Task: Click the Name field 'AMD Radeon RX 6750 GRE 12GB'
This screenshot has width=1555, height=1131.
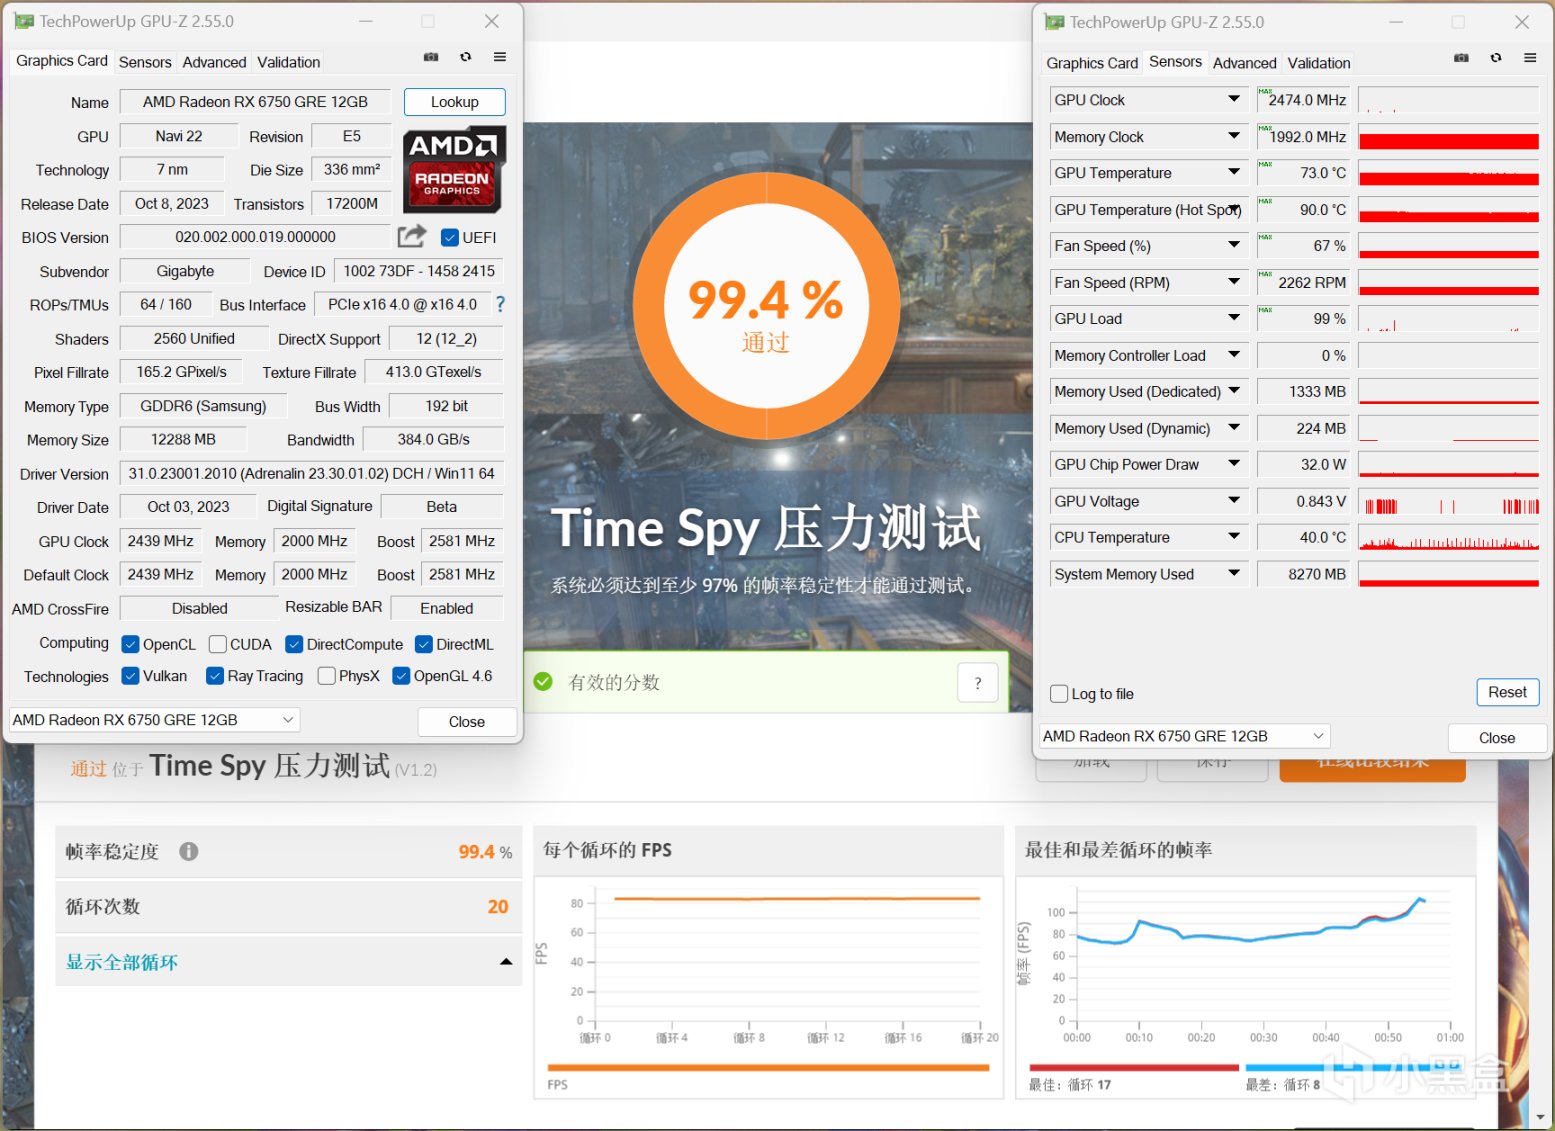Action: pyautogui.click(x=255, y=102)
